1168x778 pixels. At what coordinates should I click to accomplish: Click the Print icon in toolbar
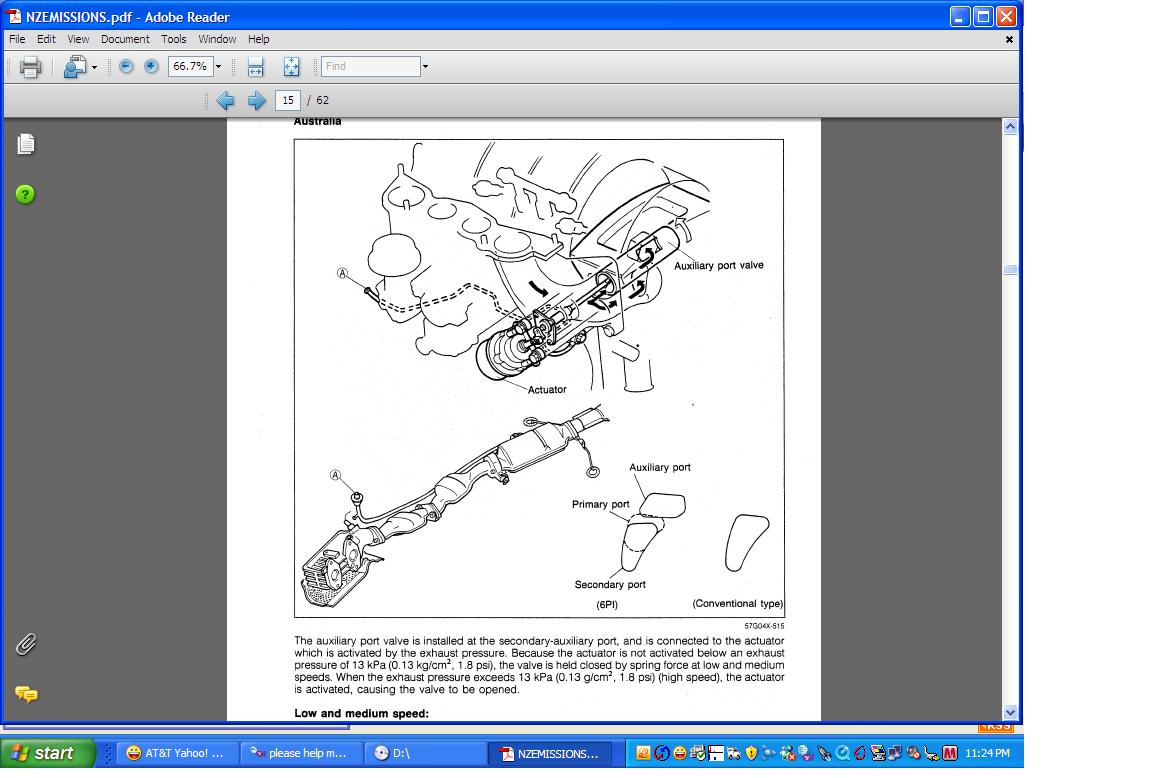(x=30, y=67)
